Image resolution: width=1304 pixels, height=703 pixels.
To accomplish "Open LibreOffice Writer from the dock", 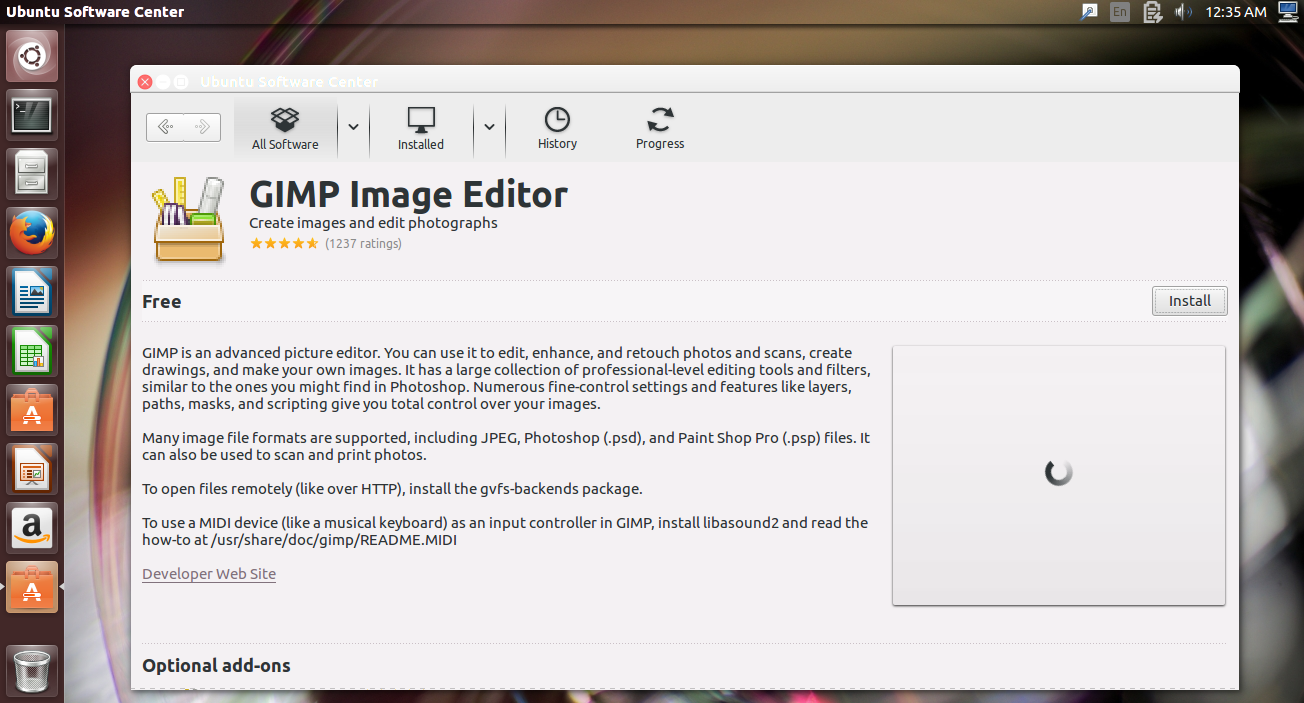I will point(32,293).
